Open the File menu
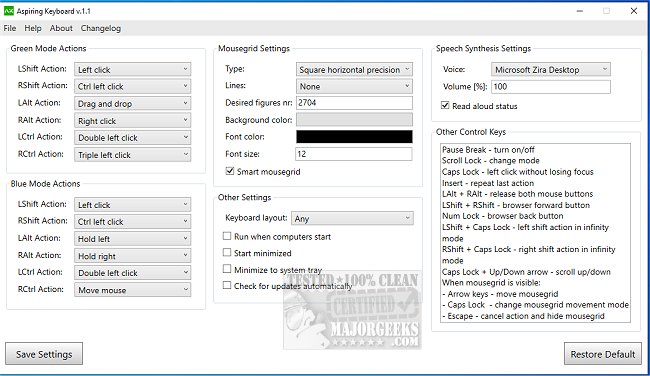This screenshot has width=650, height=376. tap(10, 28)
